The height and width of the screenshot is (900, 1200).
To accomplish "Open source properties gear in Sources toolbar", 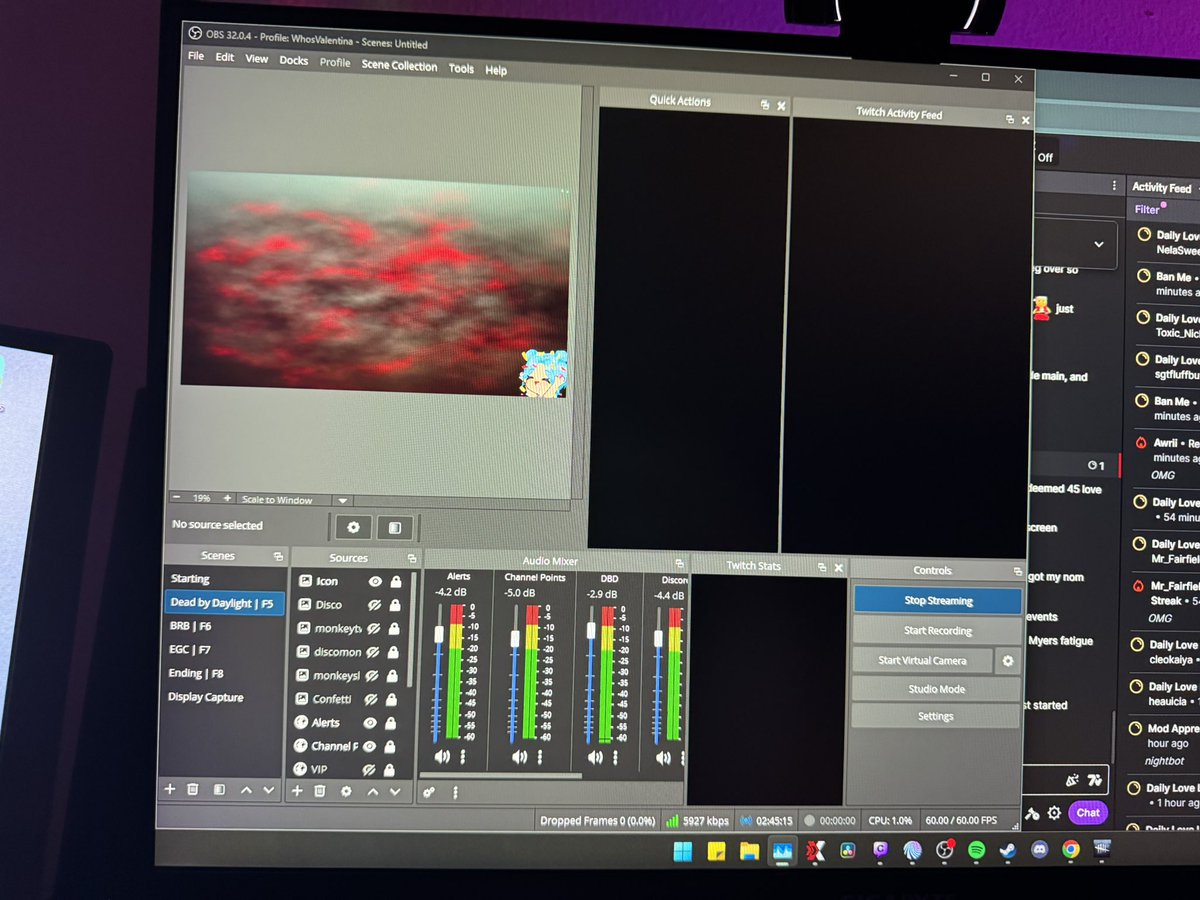I will pos(346,791).
